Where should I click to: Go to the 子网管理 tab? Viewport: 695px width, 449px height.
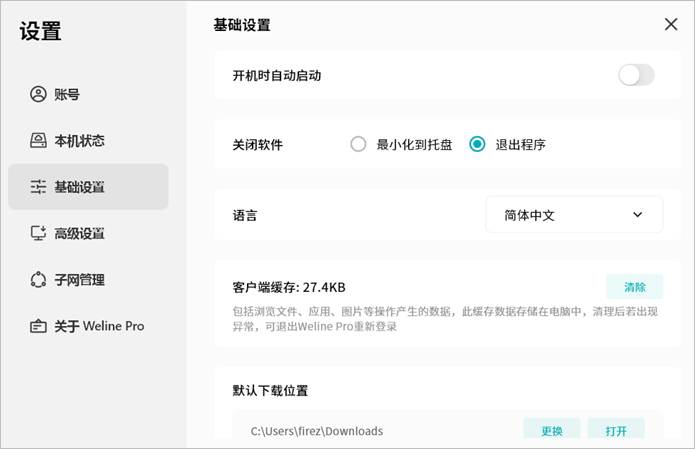pyautogui.click(x=80, y=280)
